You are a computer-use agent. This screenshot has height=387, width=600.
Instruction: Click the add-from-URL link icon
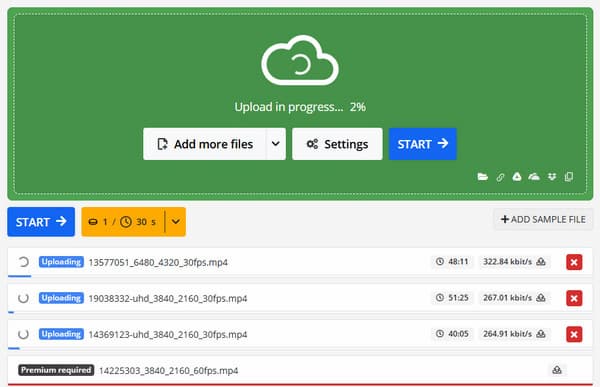point(500,177)
